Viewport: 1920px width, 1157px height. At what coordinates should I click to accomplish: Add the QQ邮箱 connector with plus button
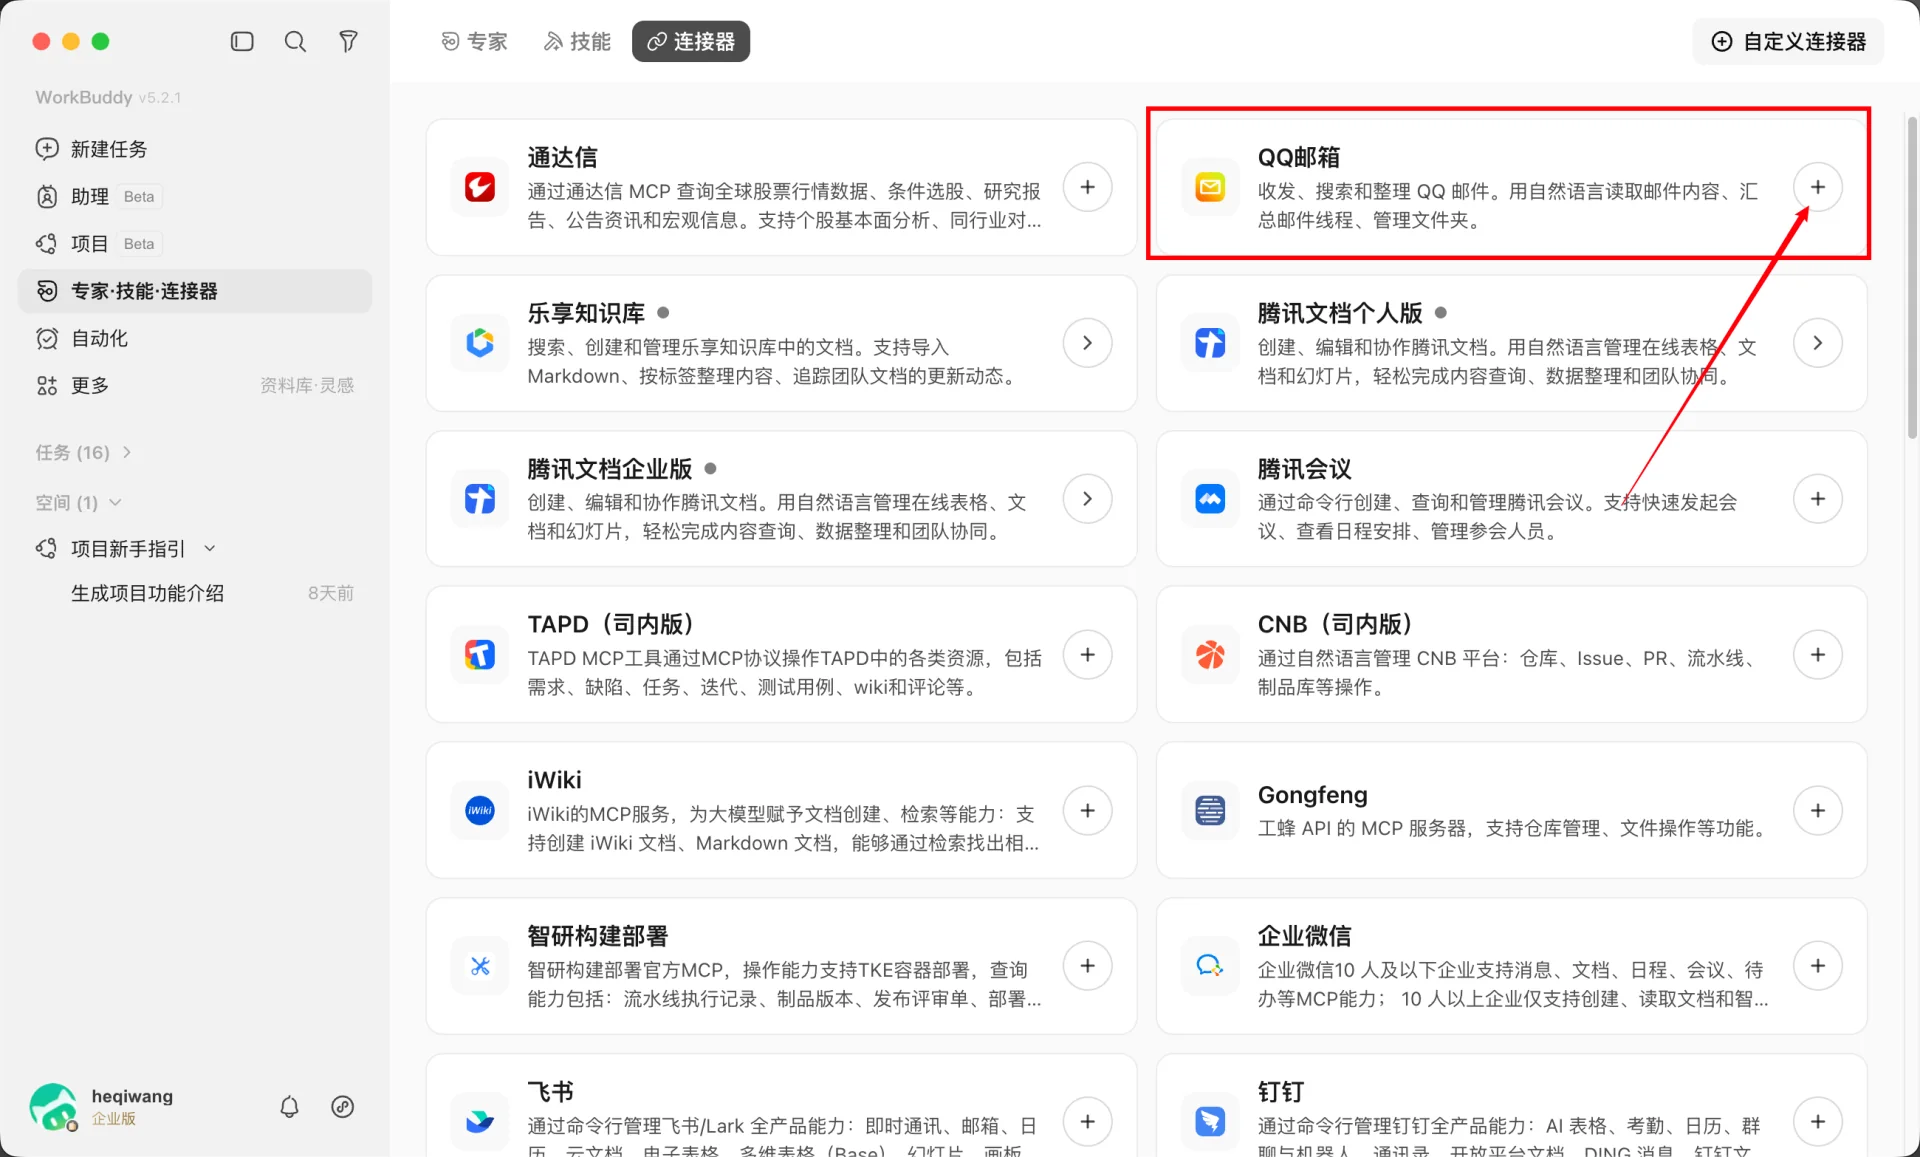point(1817,187)
